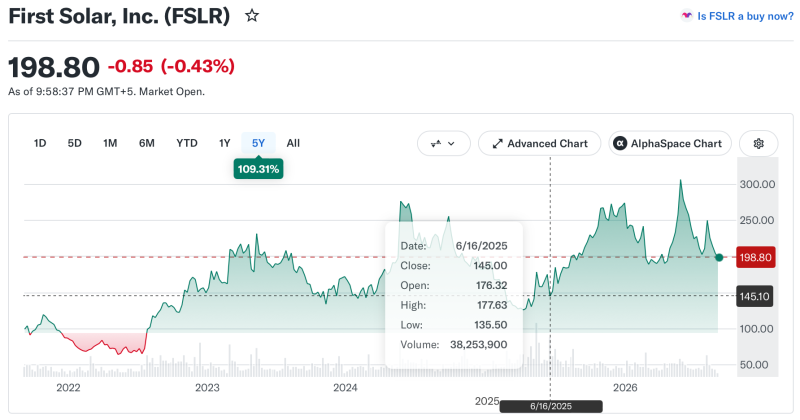
Task: Select the 1D time range
Action: 40,143
